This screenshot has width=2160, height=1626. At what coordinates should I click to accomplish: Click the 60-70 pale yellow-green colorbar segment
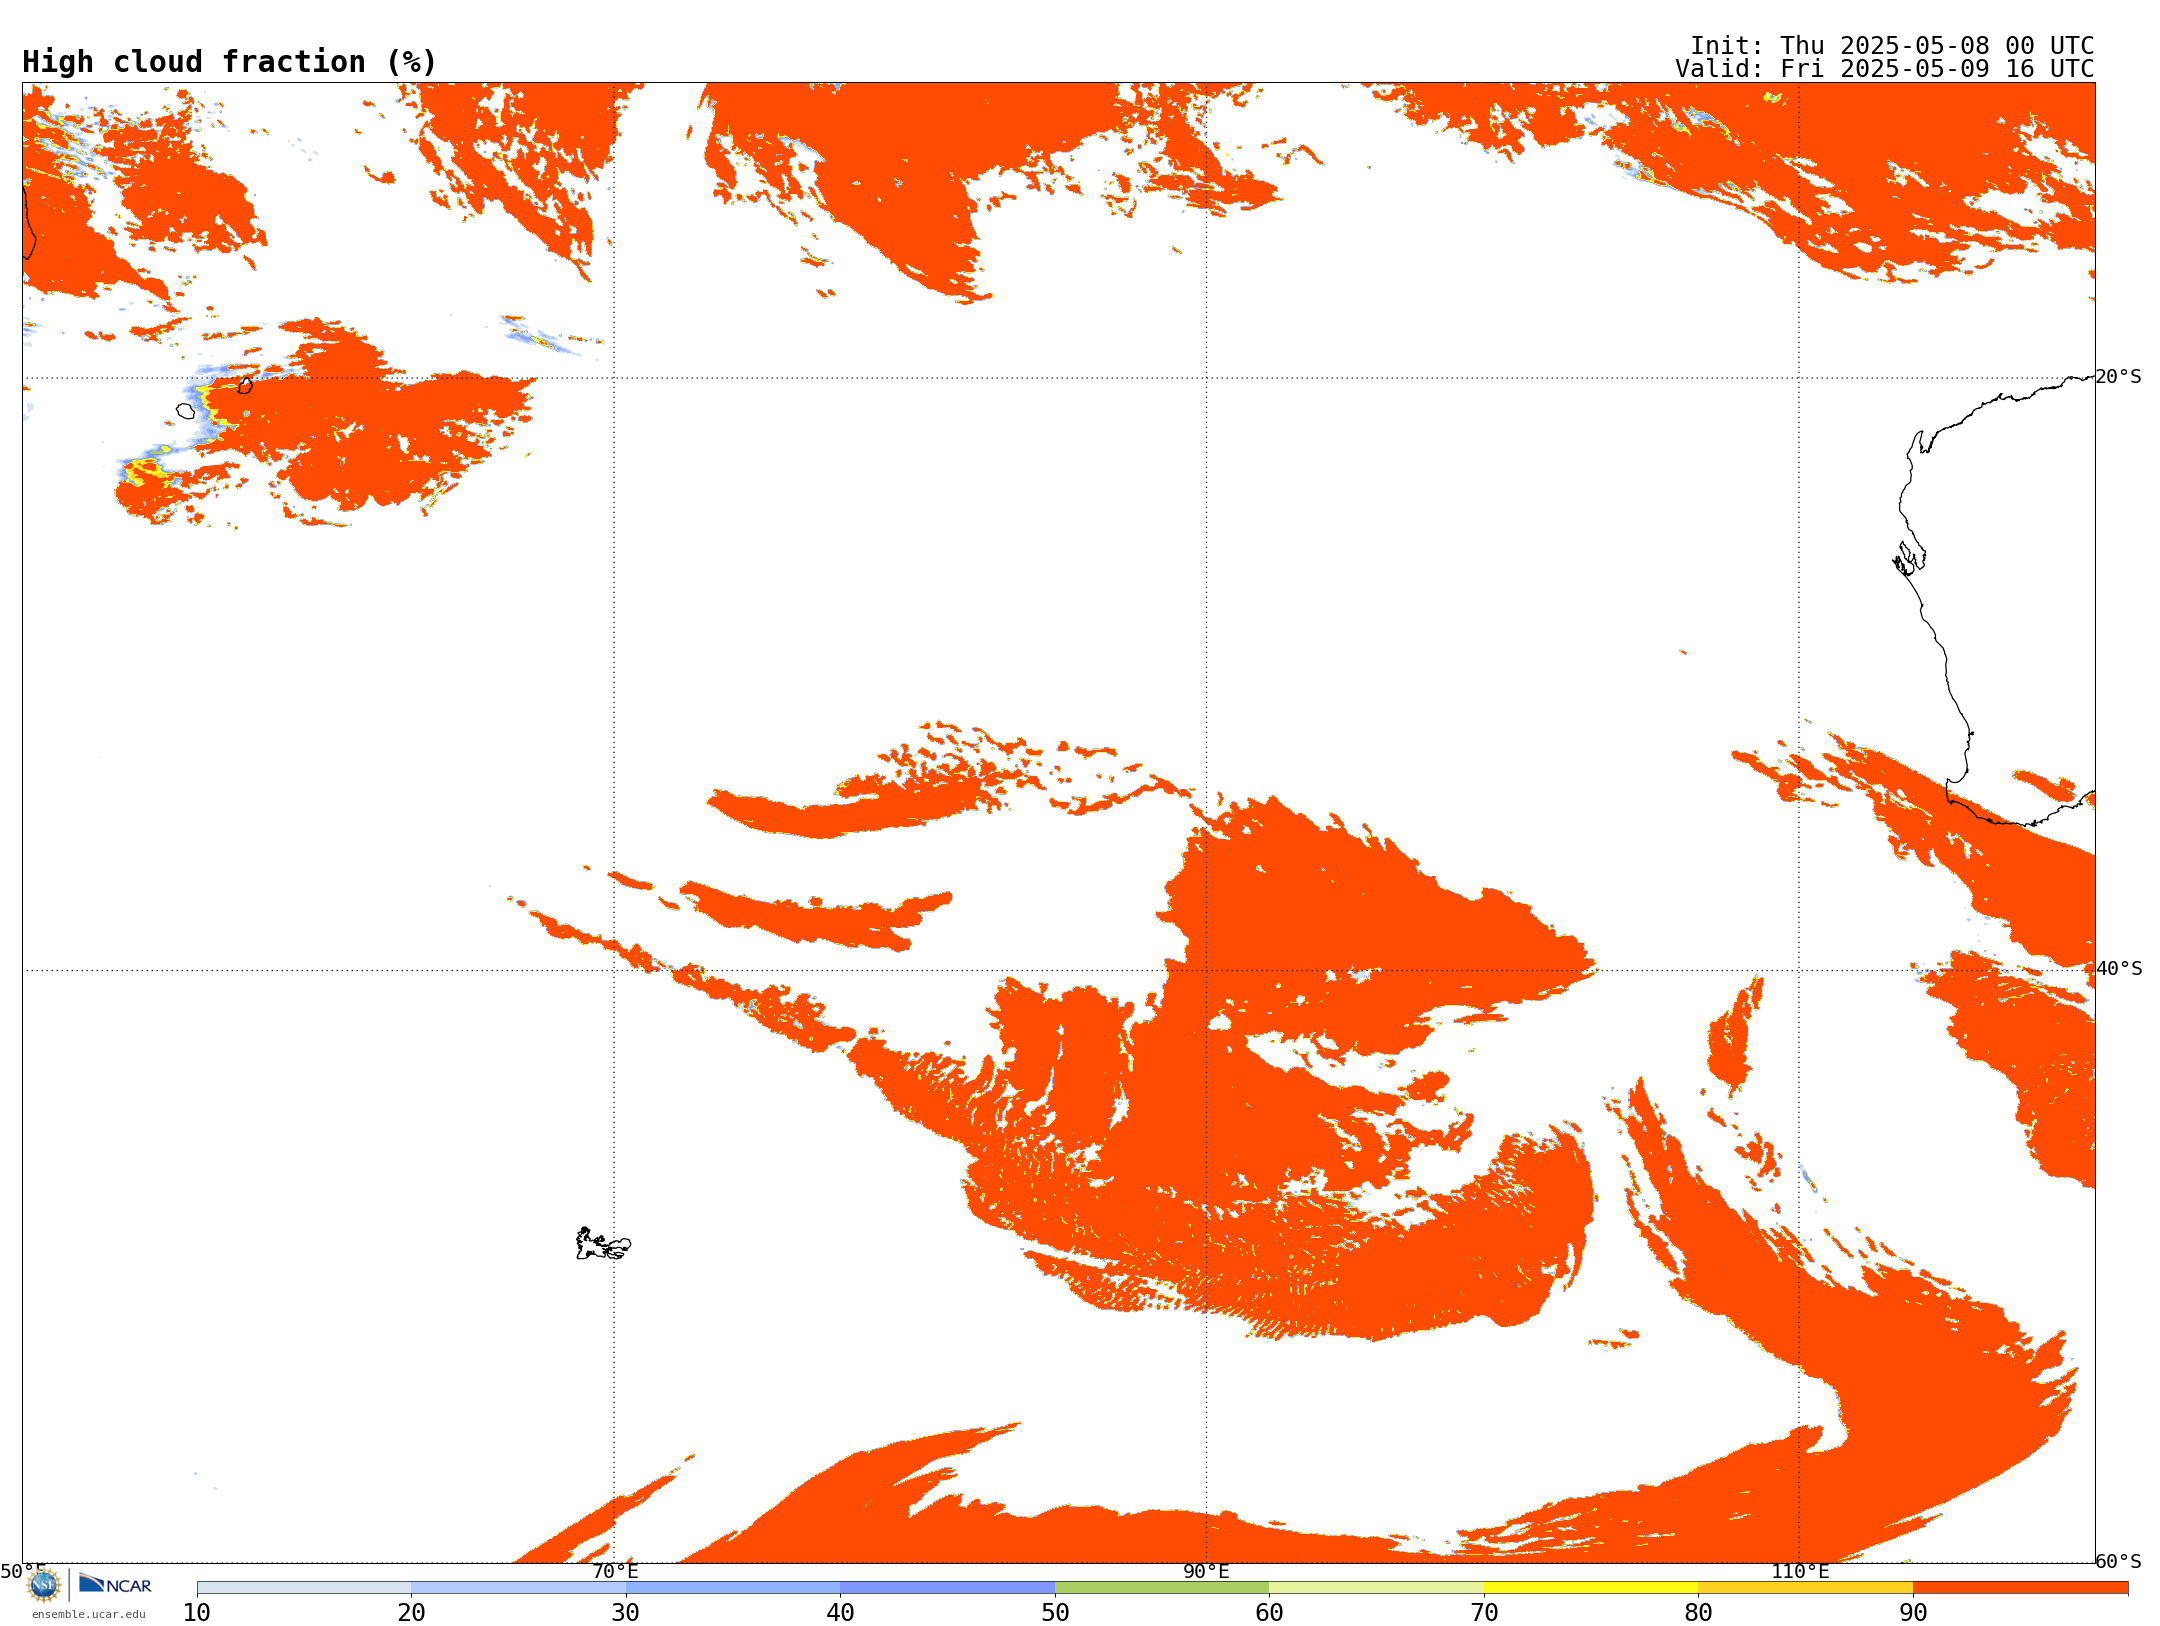[x=1377, y=1588]
